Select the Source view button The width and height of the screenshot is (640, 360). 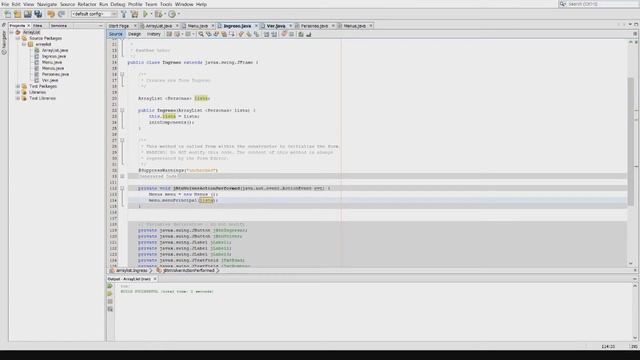116,34
